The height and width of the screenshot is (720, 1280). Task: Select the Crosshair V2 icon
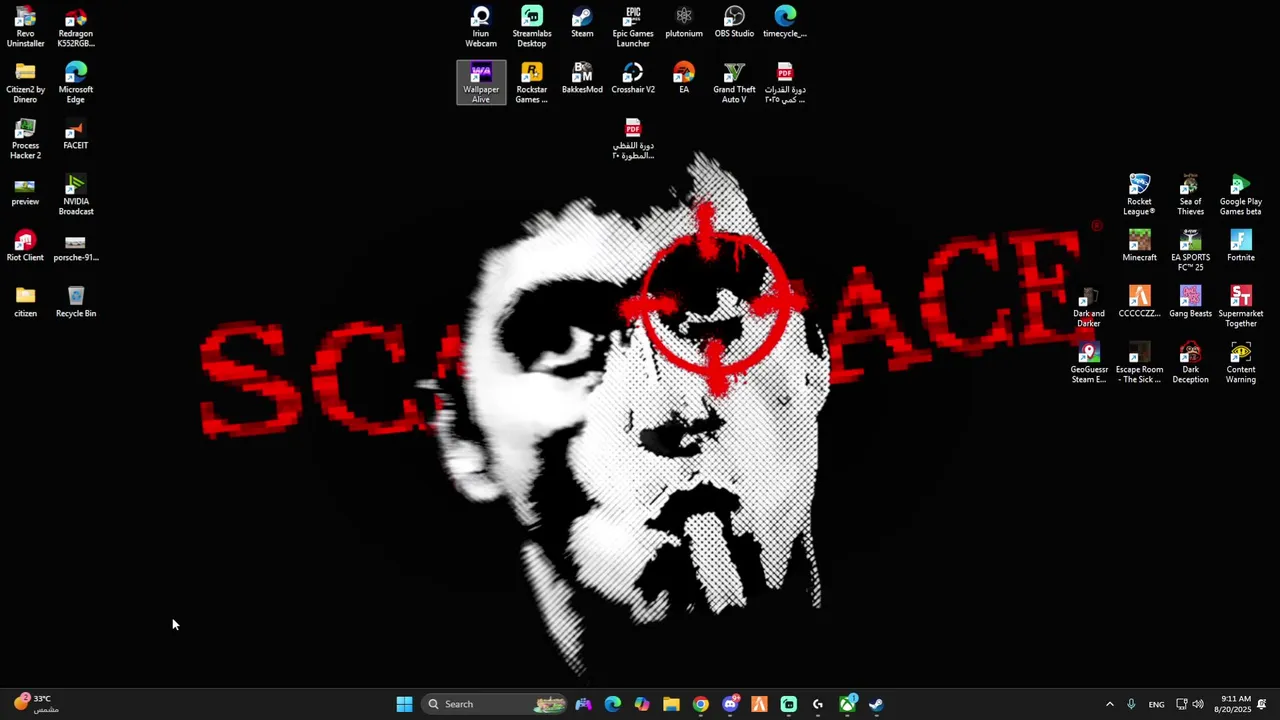tap(633, 78)
